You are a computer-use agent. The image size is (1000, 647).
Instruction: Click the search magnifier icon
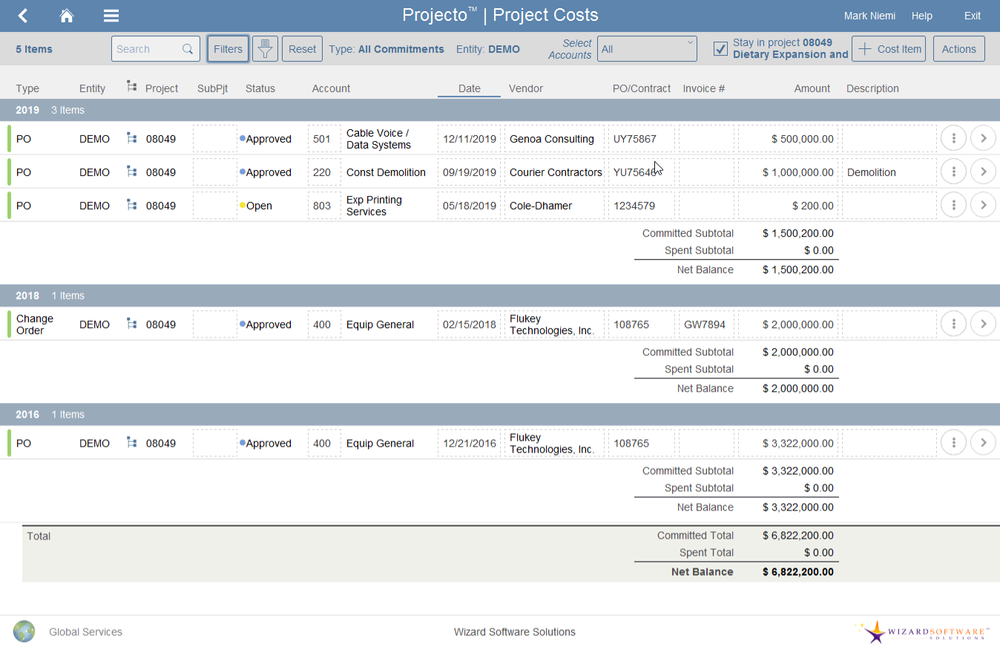(x=187, y=48)
